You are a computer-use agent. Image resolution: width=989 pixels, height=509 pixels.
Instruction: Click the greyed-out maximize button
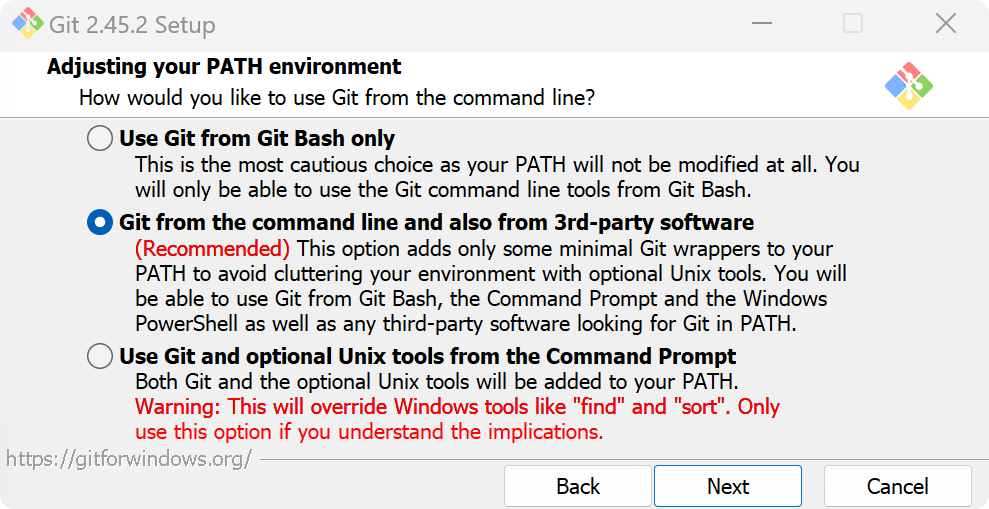853,24
